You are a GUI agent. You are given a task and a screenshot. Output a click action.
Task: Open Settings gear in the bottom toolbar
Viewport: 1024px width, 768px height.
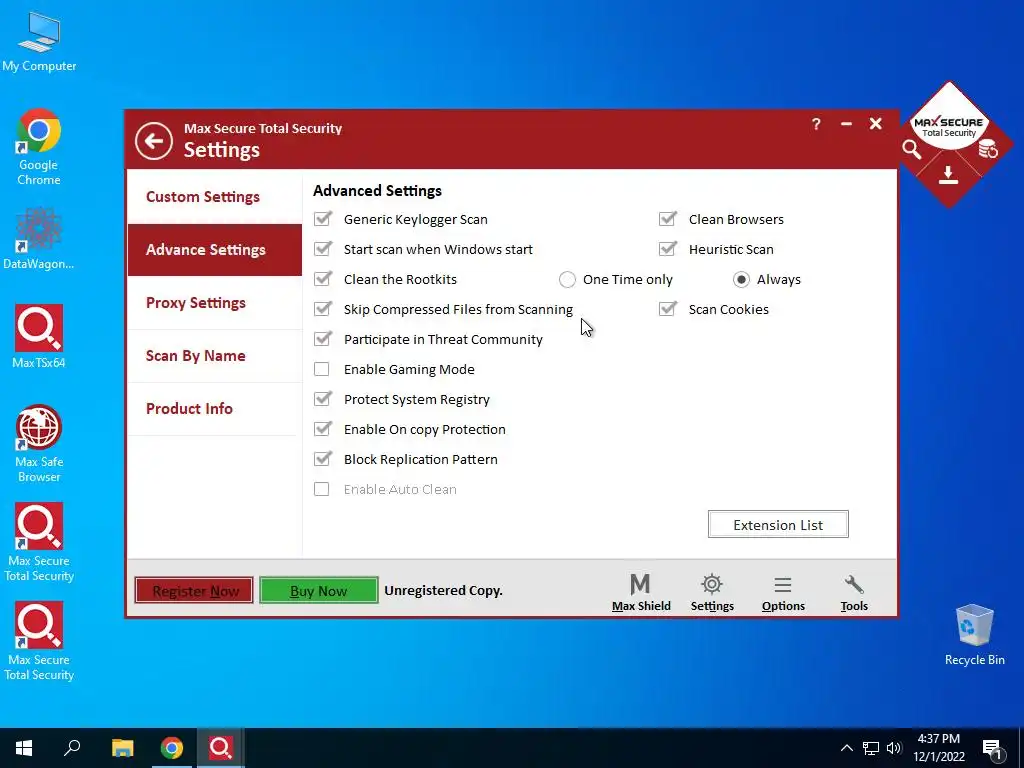pos(712,592)
